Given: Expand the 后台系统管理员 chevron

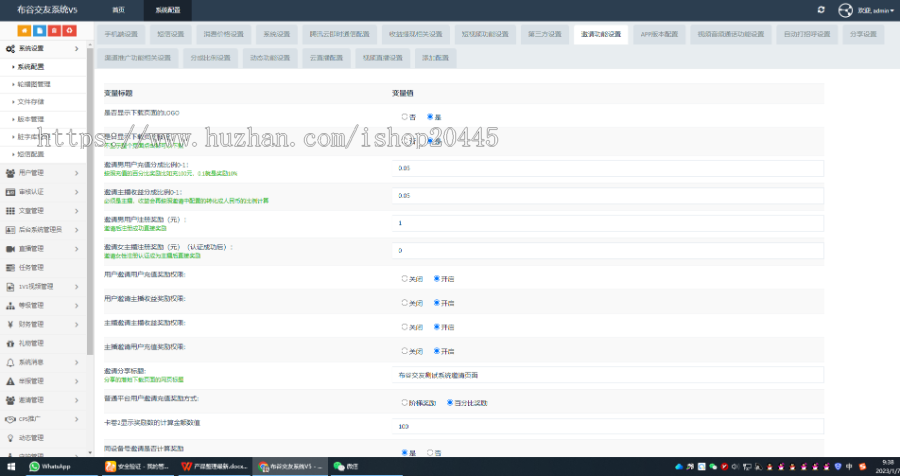Looking at the screenshot, I should 77,230.
